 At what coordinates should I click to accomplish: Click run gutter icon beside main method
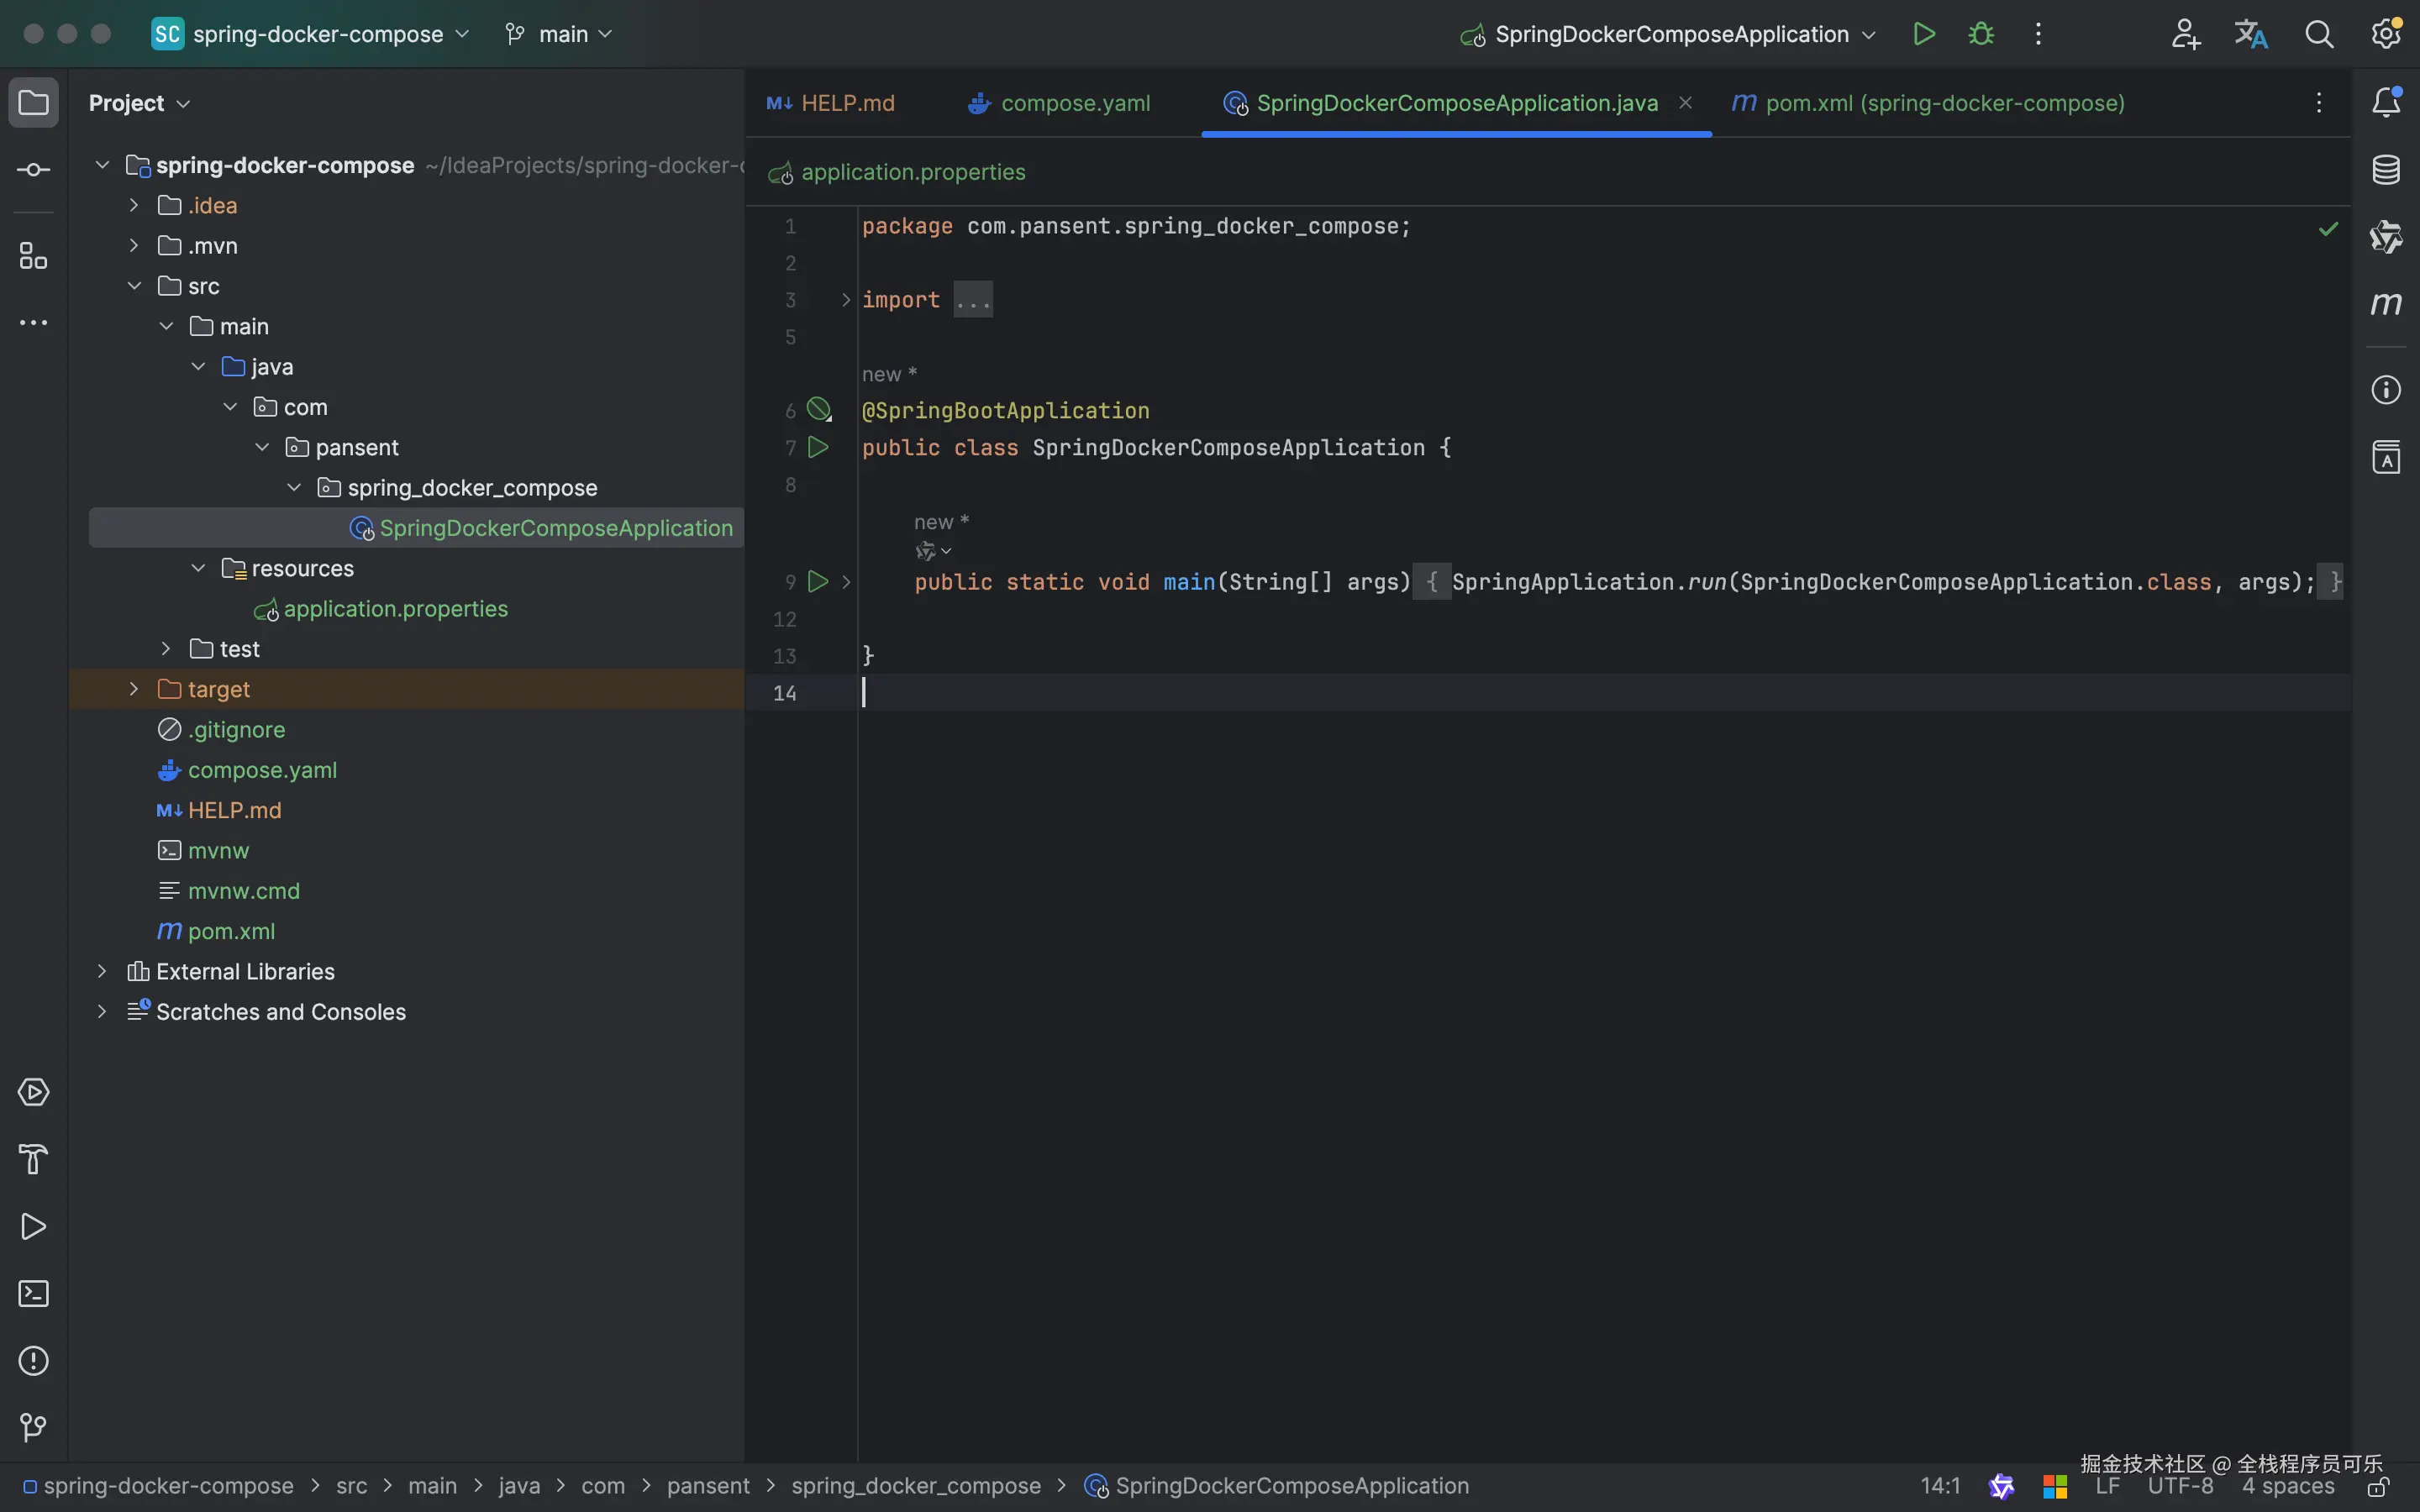(818, 581)
